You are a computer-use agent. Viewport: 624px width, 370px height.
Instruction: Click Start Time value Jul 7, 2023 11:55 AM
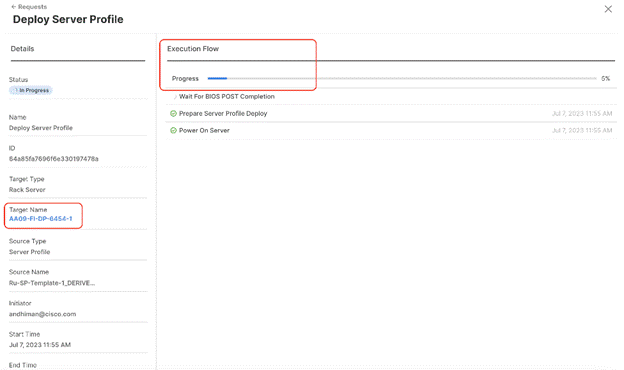40,345
